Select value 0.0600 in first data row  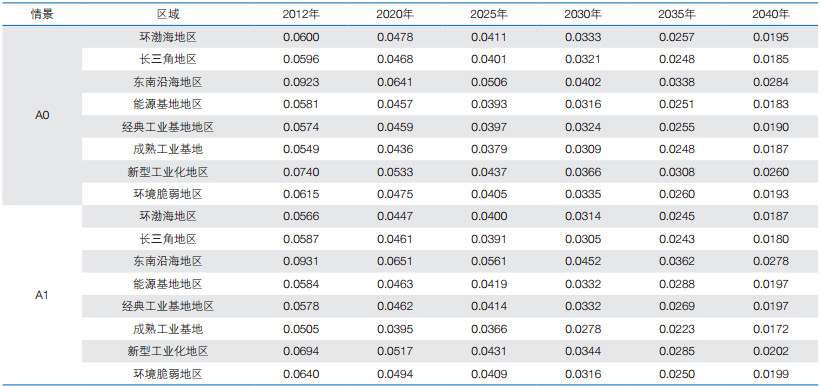click(301, 37)
